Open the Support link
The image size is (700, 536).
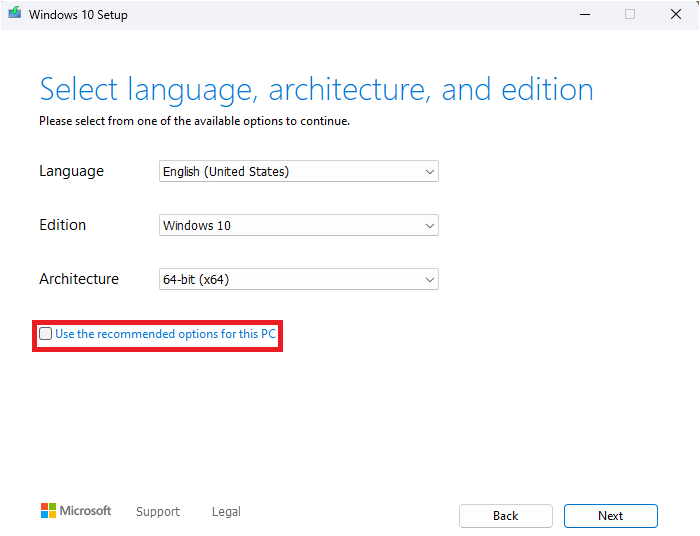tap(158, 511)
